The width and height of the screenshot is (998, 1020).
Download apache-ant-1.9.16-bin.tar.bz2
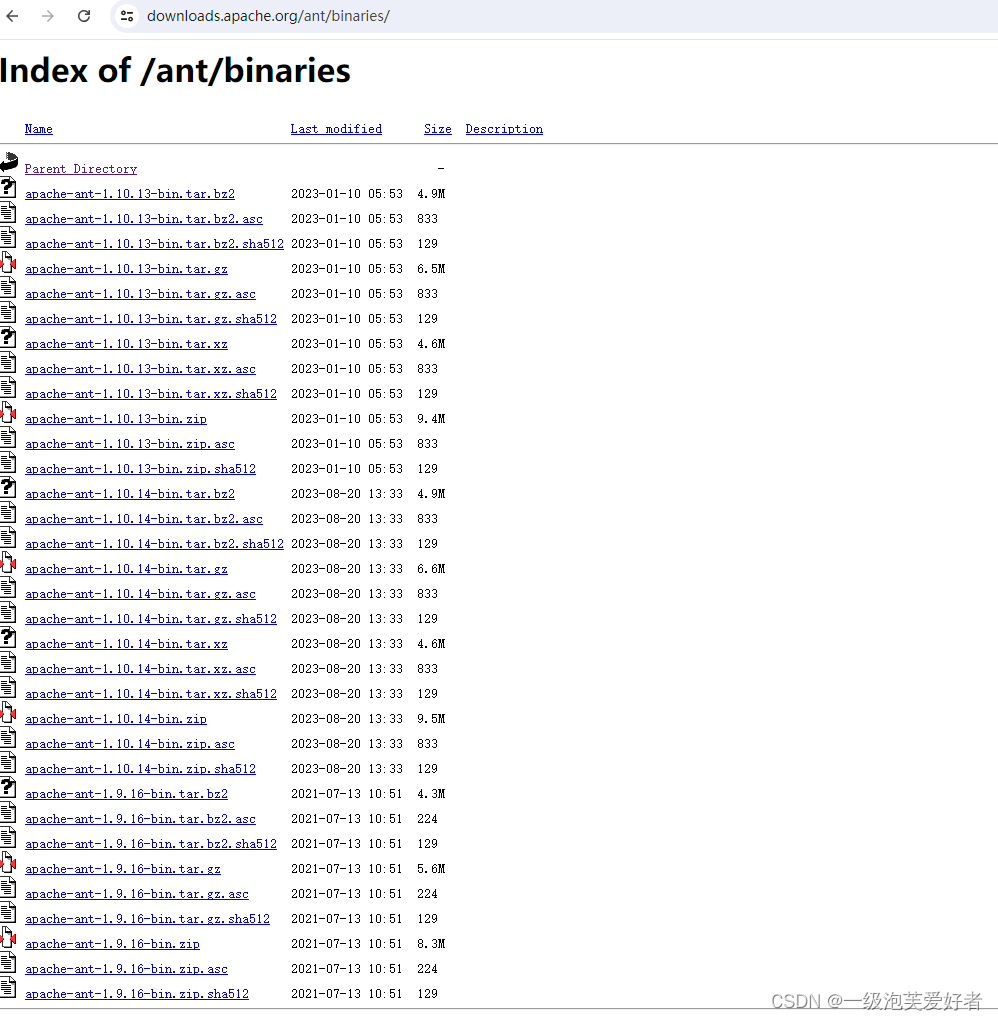[x=126, y=794]
